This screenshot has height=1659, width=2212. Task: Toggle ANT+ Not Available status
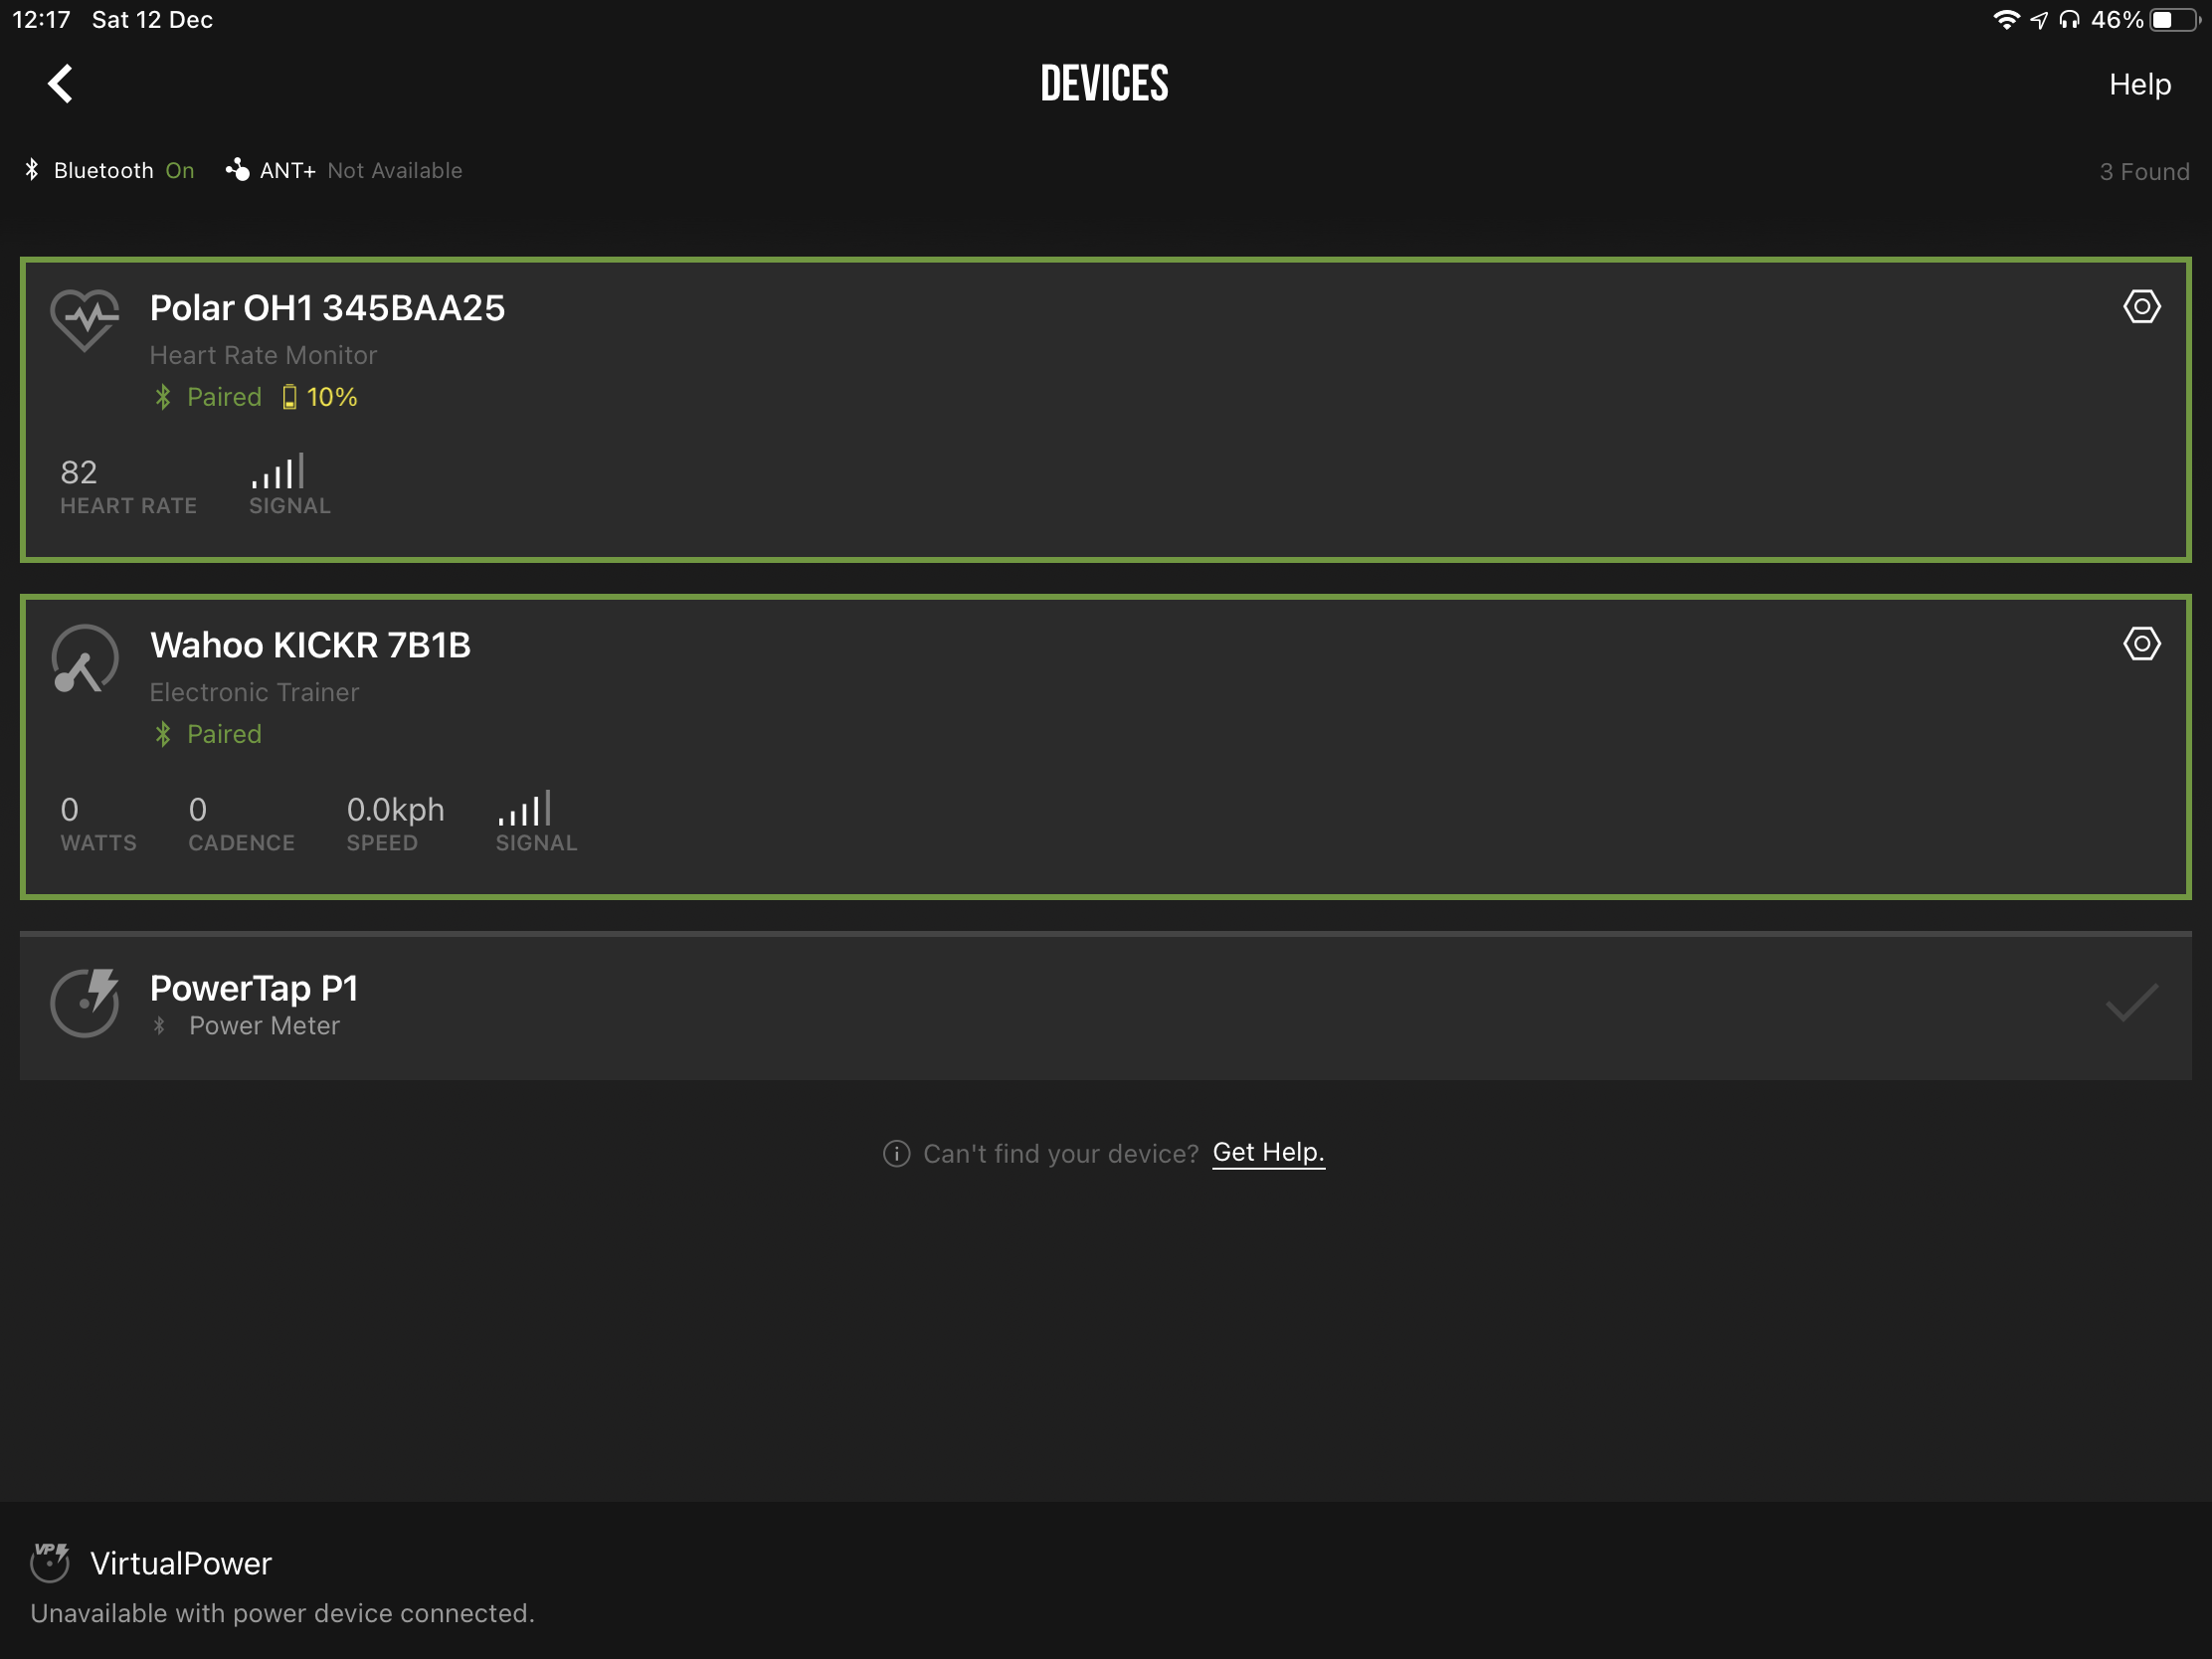coord(343,171)
